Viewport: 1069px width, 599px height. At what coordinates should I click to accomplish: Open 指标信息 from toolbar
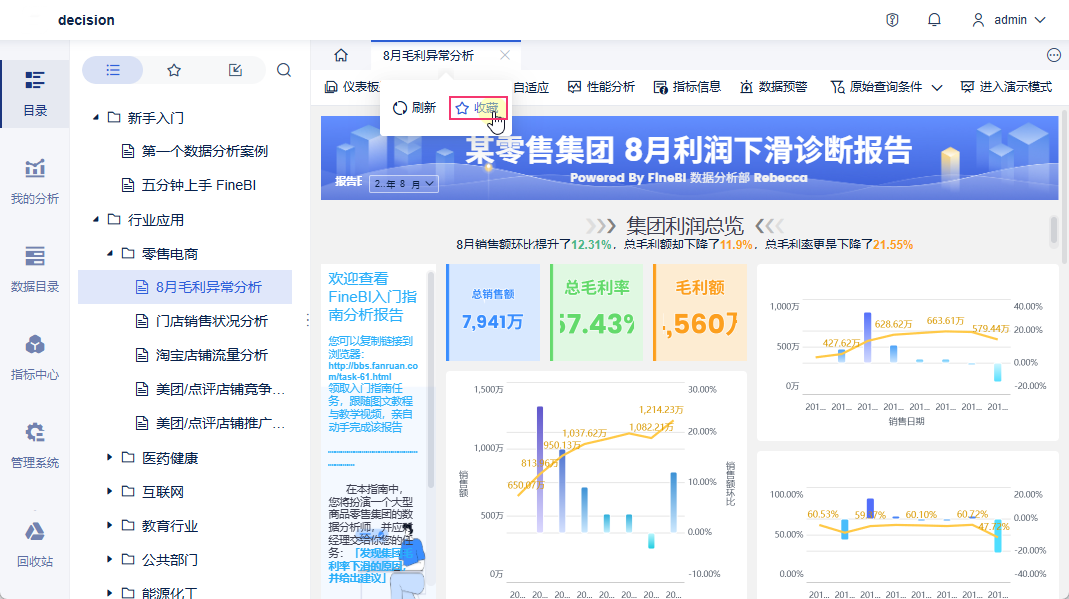687,87
